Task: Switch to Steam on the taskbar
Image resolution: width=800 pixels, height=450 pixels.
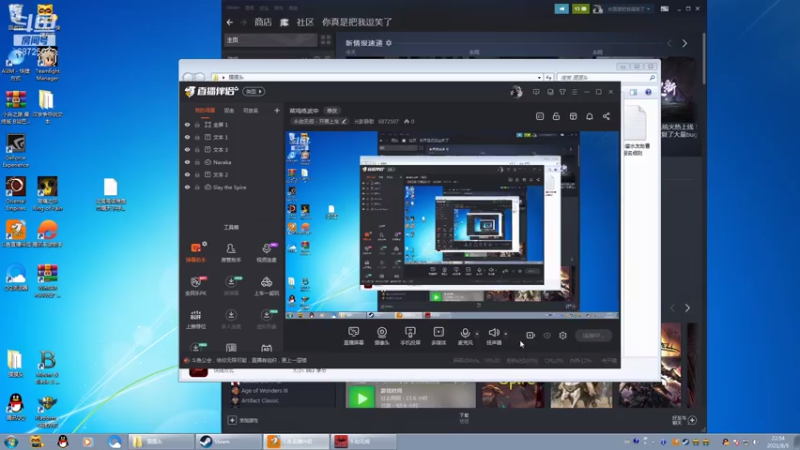Action: click(x=228, y=441)
